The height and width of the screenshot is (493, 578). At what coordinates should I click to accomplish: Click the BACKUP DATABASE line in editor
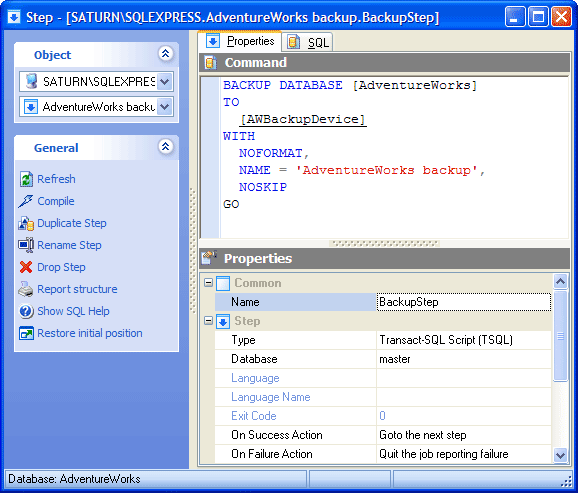click(350, 85)
